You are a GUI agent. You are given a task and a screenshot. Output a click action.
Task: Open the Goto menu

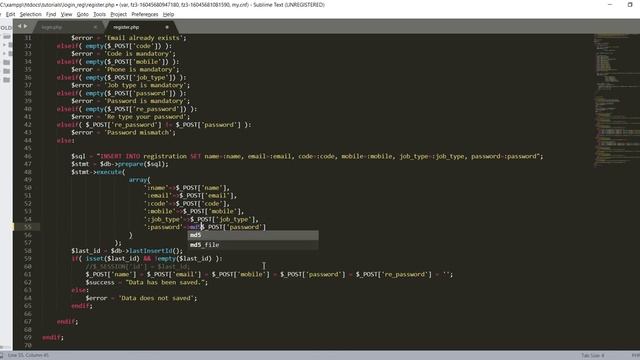coord(82,14)
